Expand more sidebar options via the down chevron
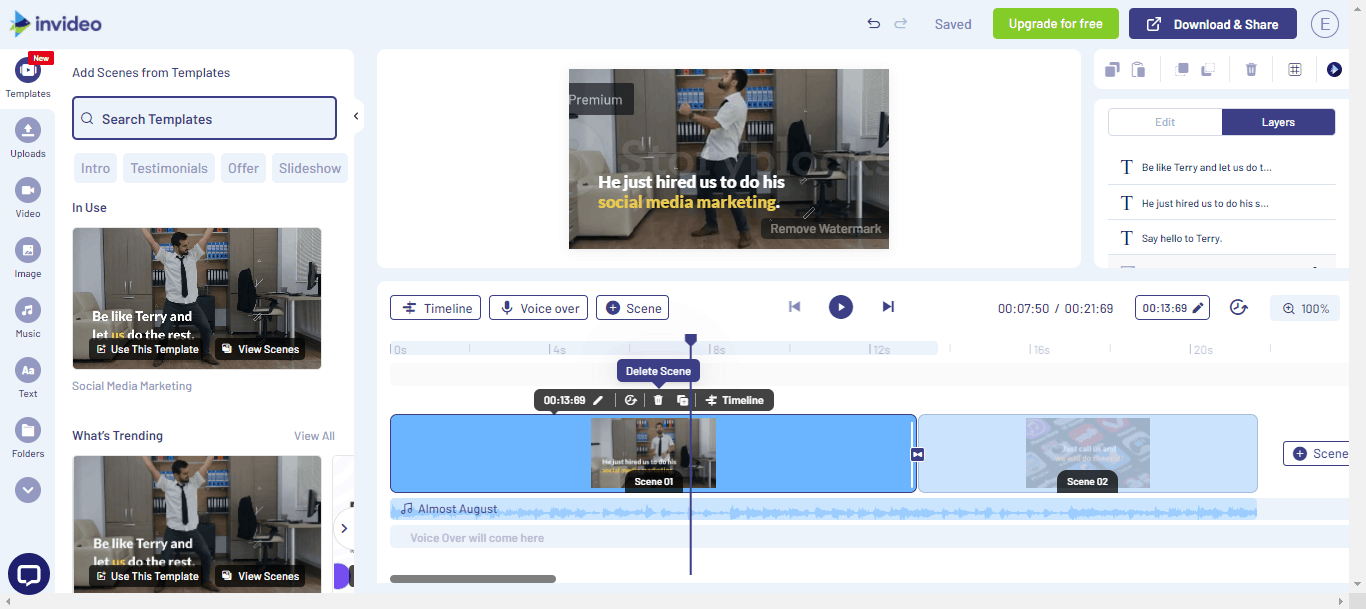 (28, 489)
